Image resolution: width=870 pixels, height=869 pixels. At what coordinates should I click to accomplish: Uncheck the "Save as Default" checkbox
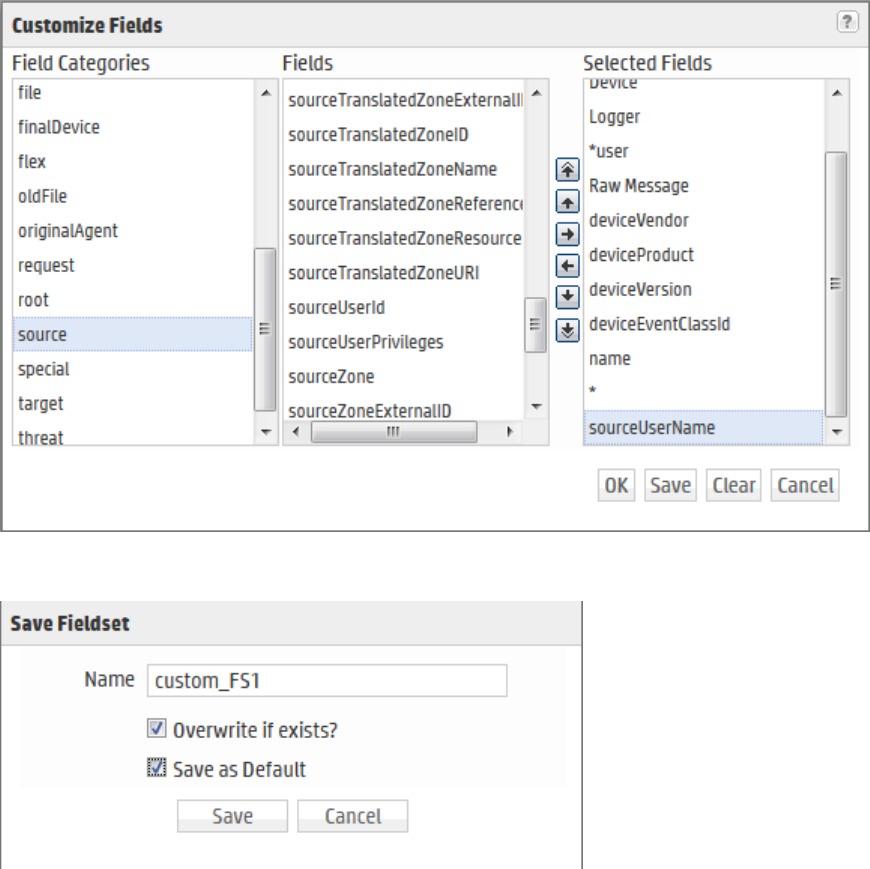pos(156,769)
